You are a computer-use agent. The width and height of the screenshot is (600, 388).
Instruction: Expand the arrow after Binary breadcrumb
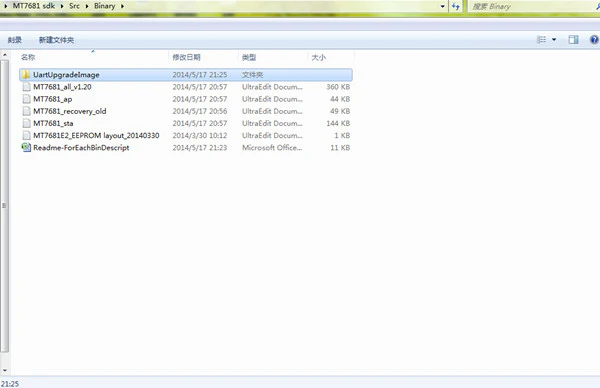click(x=122, y=6)
